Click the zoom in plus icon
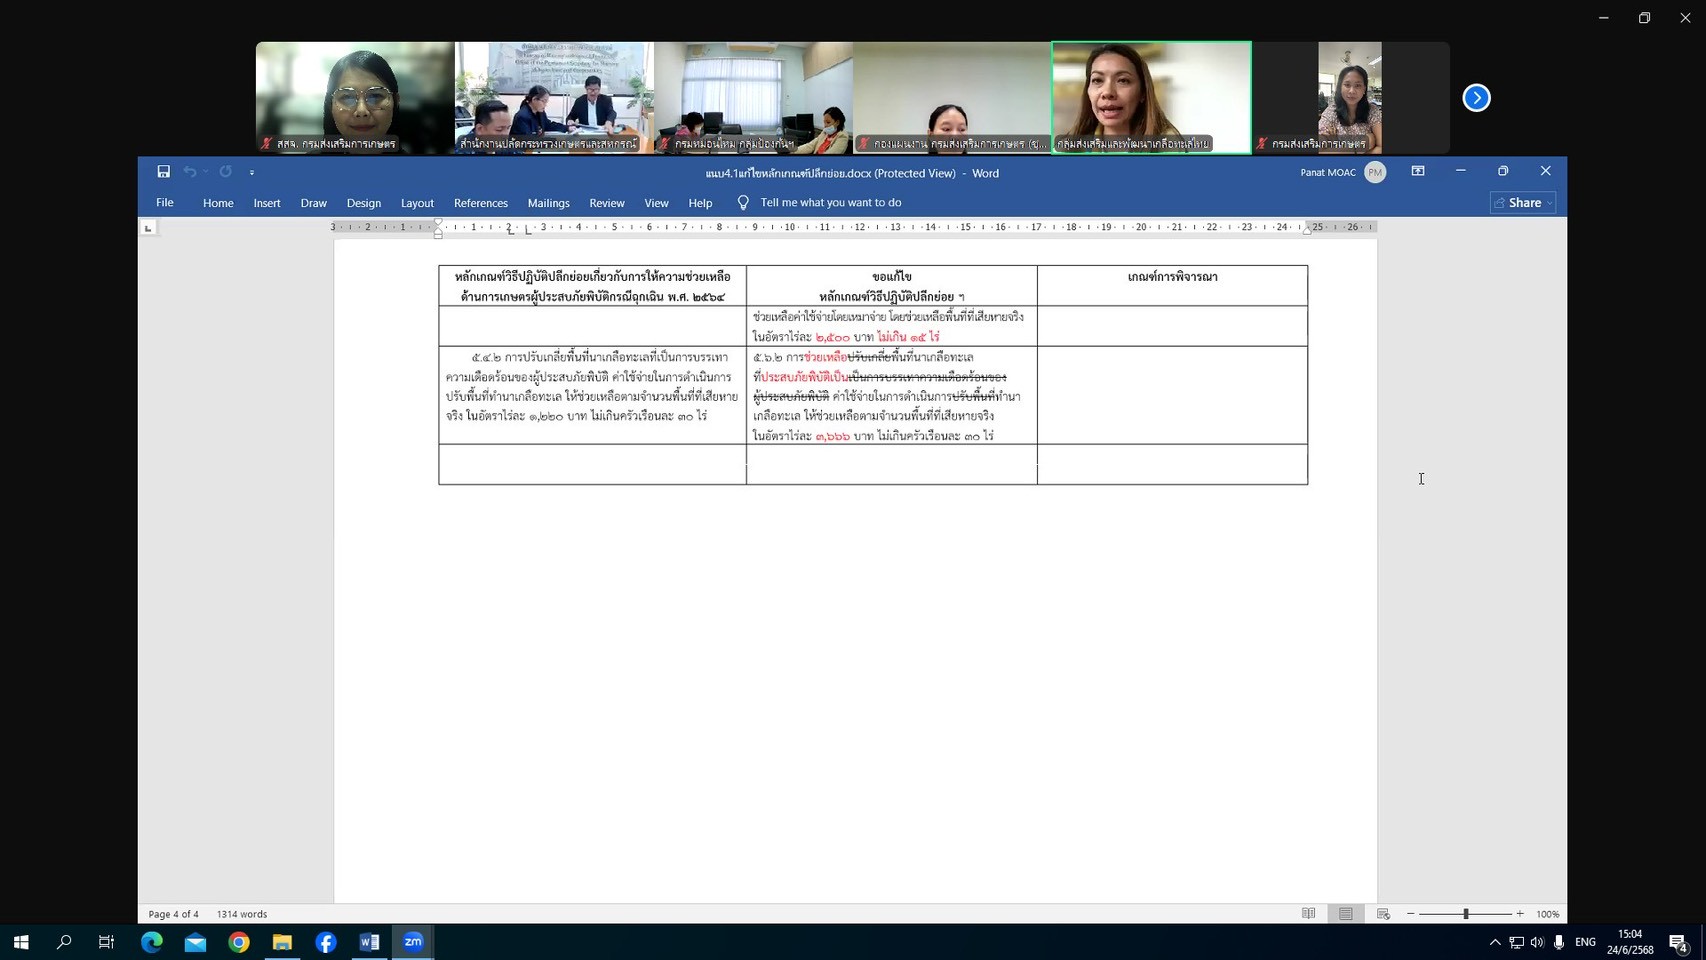1706x960 pixels. pyautogui.click(x=1520, y=914)
